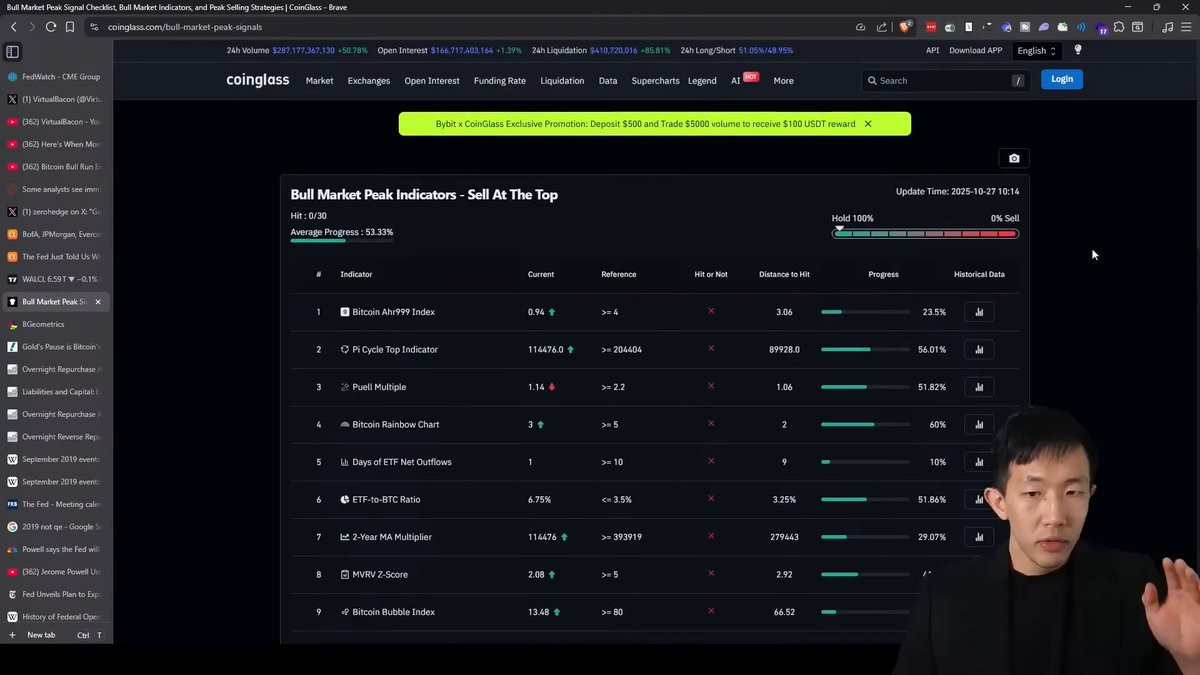Open the Legend navigation link
The width and height of the screenshot is (1200, 675).
pyautogui.click(x=702, y=81)
